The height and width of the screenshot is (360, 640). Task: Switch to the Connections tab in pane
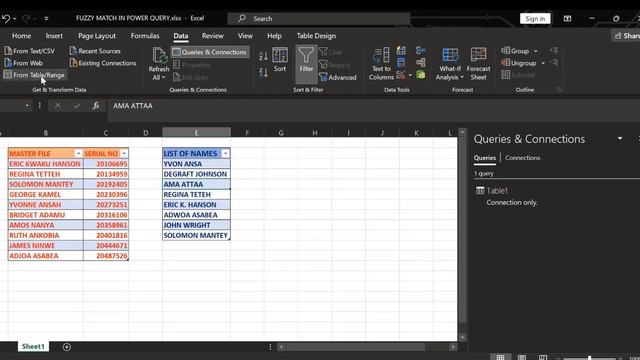tap(522, 158)
